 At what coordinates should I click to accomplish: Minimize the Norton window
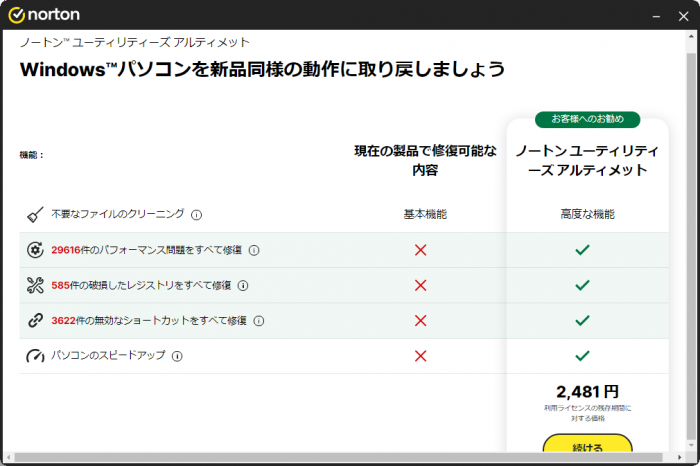point(656,17)
